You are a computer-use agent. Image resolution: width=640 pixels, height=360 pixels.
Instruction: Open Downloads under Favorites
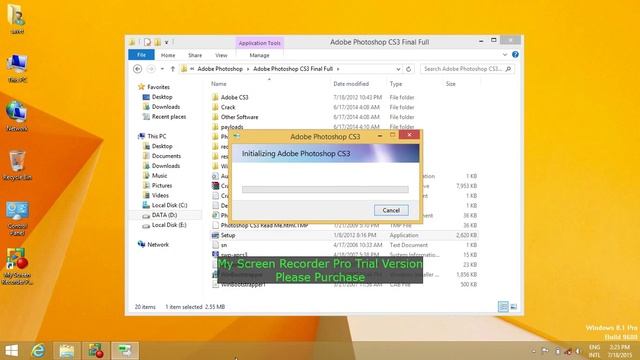[x=166, y=107]
